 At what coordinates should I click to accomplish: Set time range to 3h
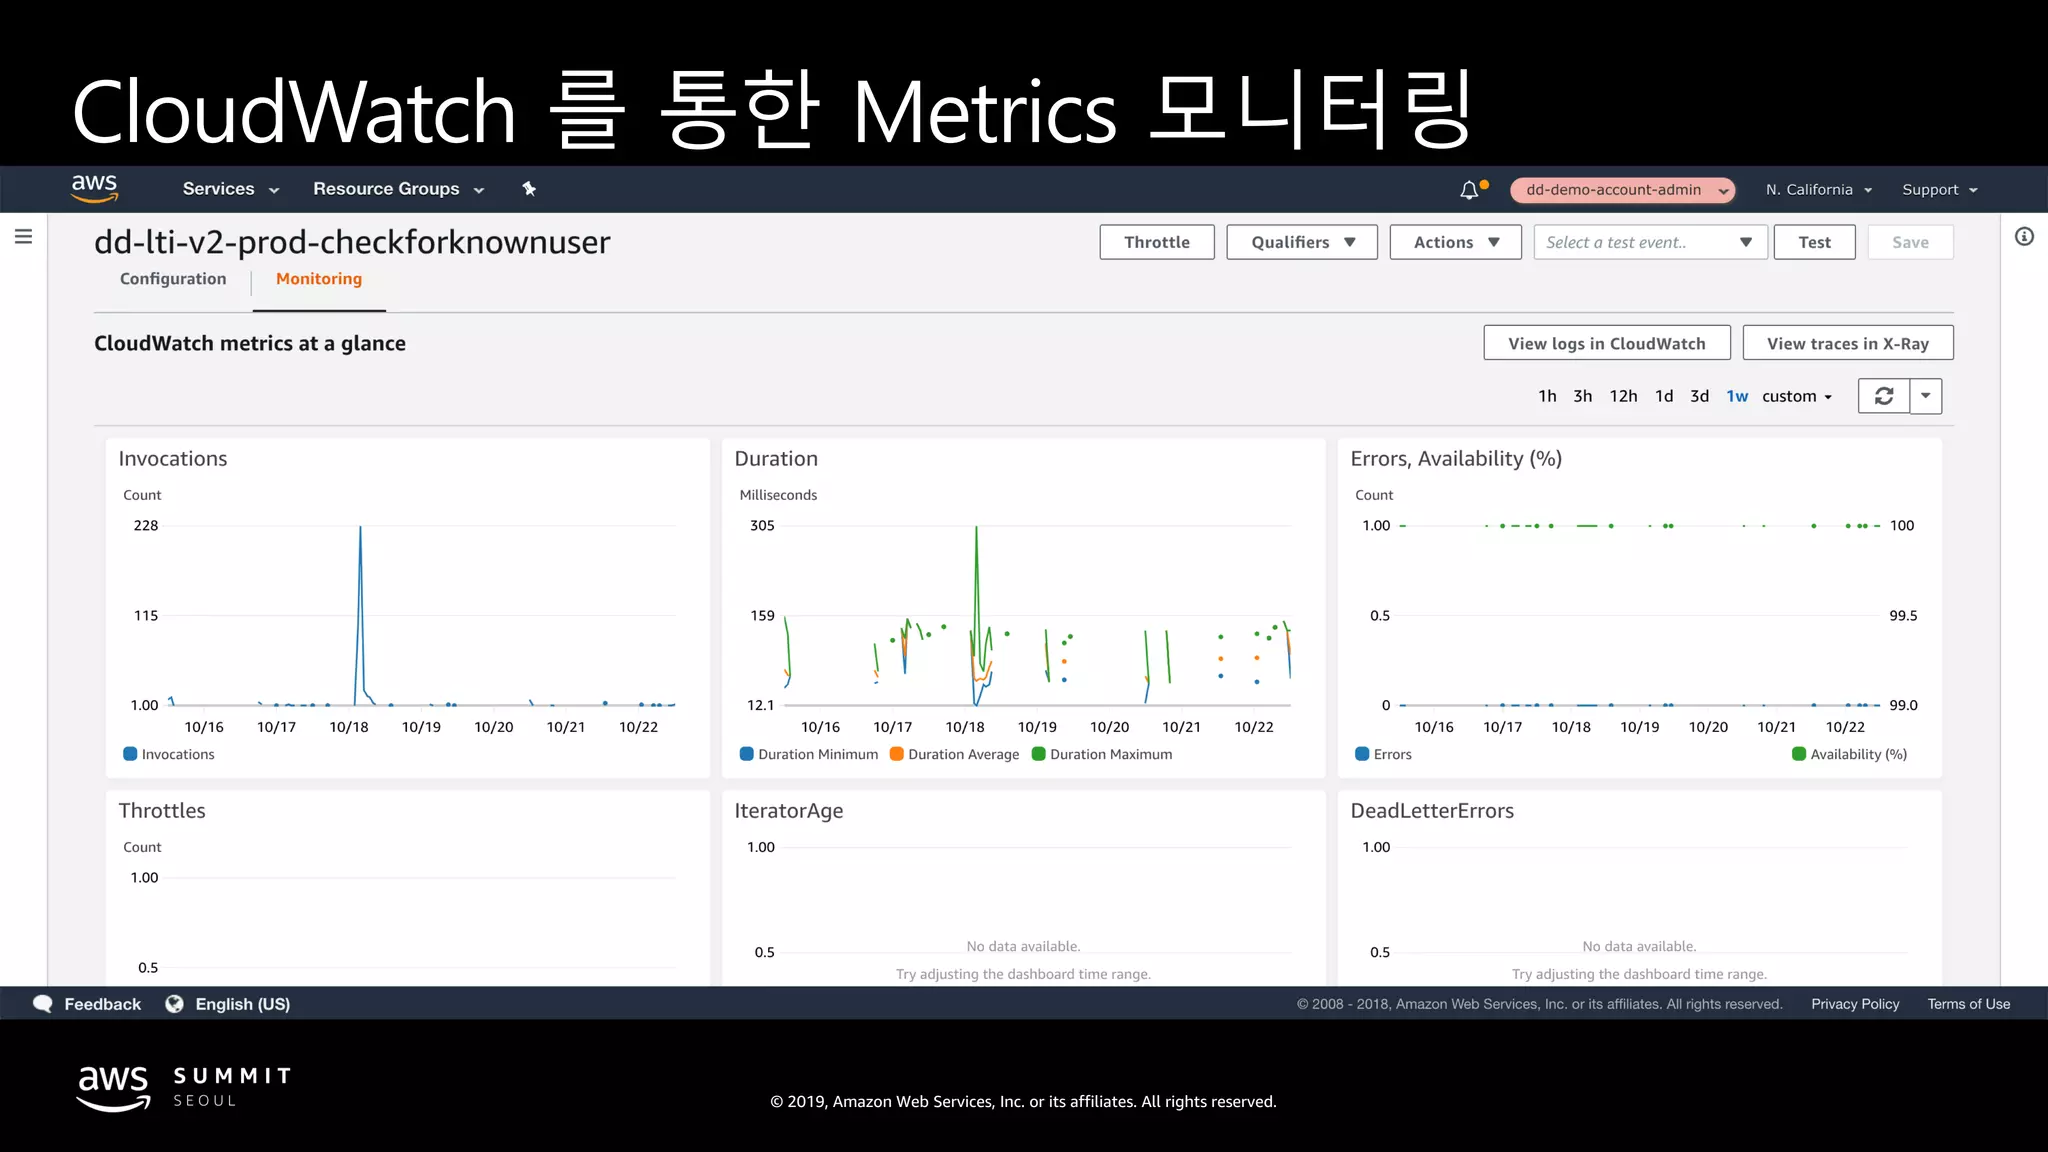1582,397
